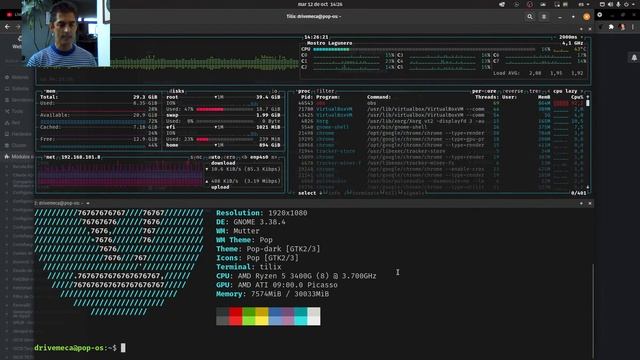The height and width of the screenshot is (360, 640).
Task: Toggle btop 'reverse' sort option
Action: click(x=514, y=91)
